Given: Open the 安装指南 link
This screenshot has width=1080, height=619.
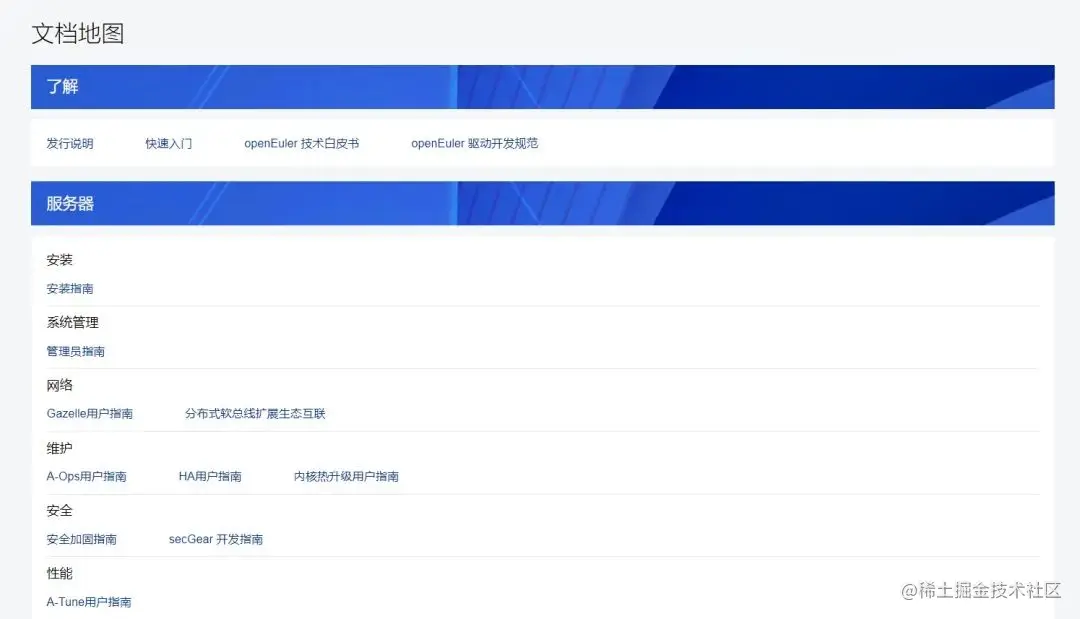Looking at the screenshot, I should click(68, 288).
